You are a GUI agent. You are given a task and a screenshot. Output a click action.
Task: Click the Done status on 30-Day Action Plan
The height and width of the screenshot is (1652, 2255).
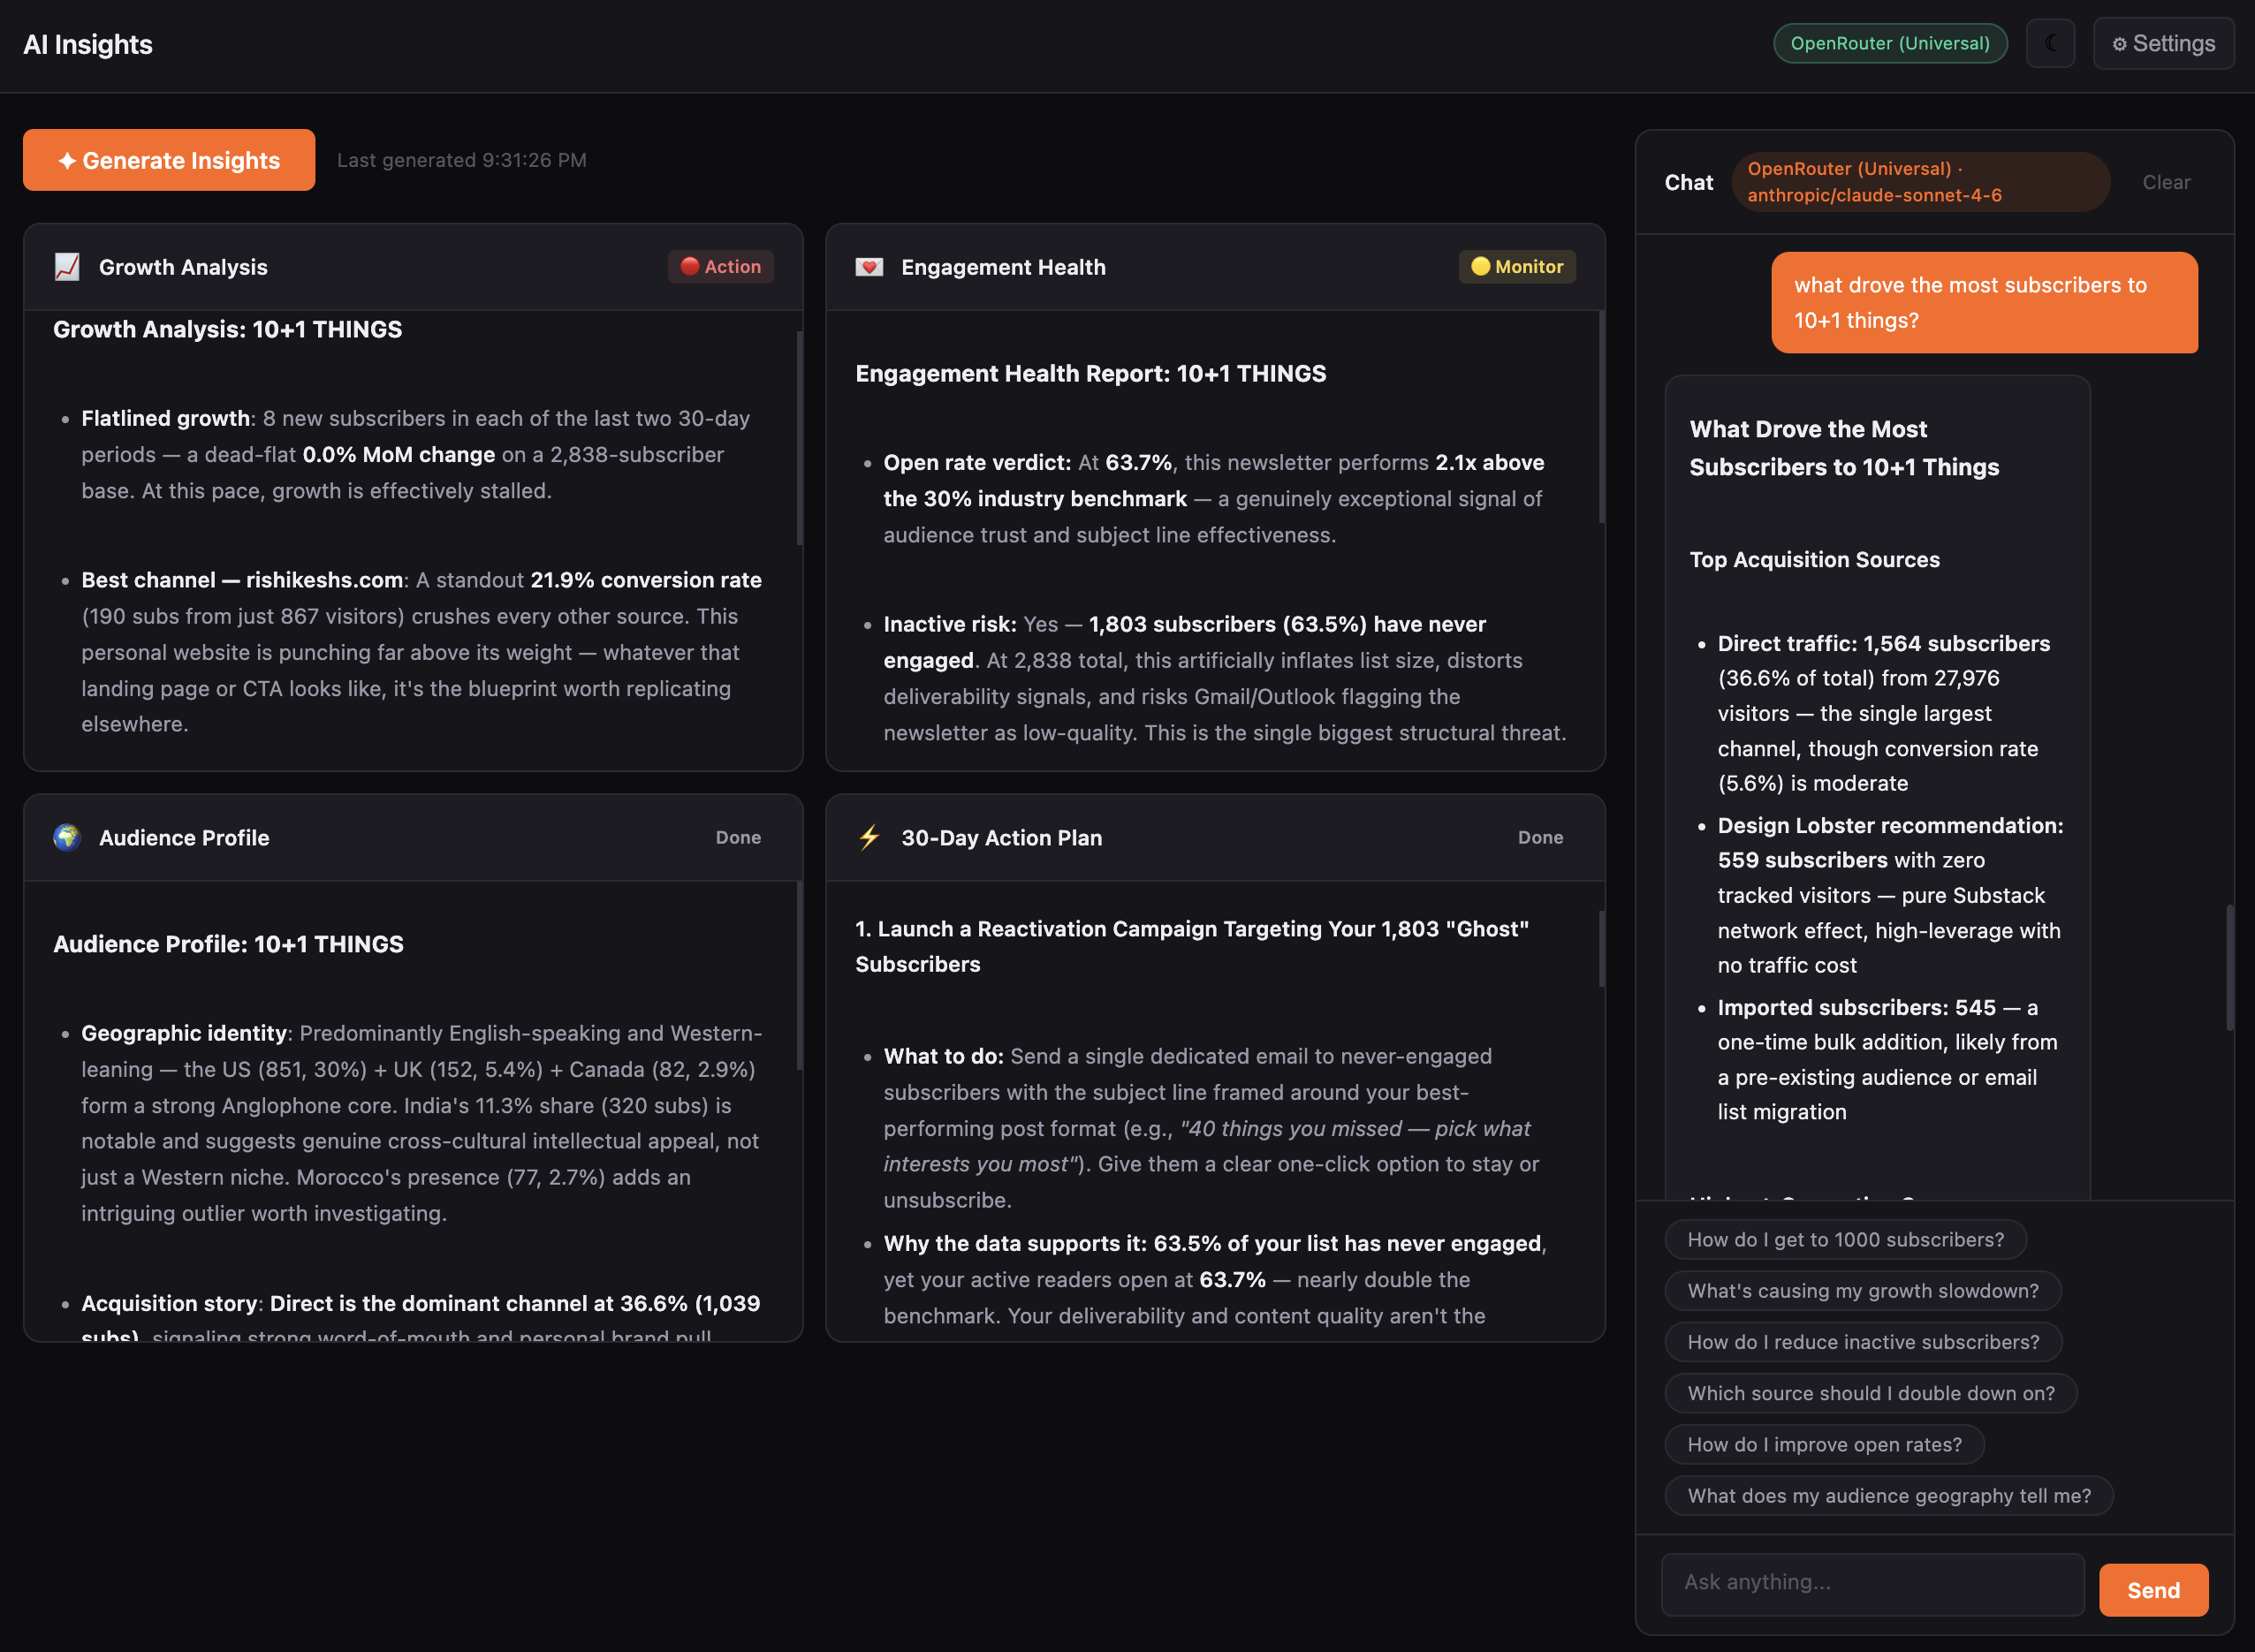[1540, 838]
